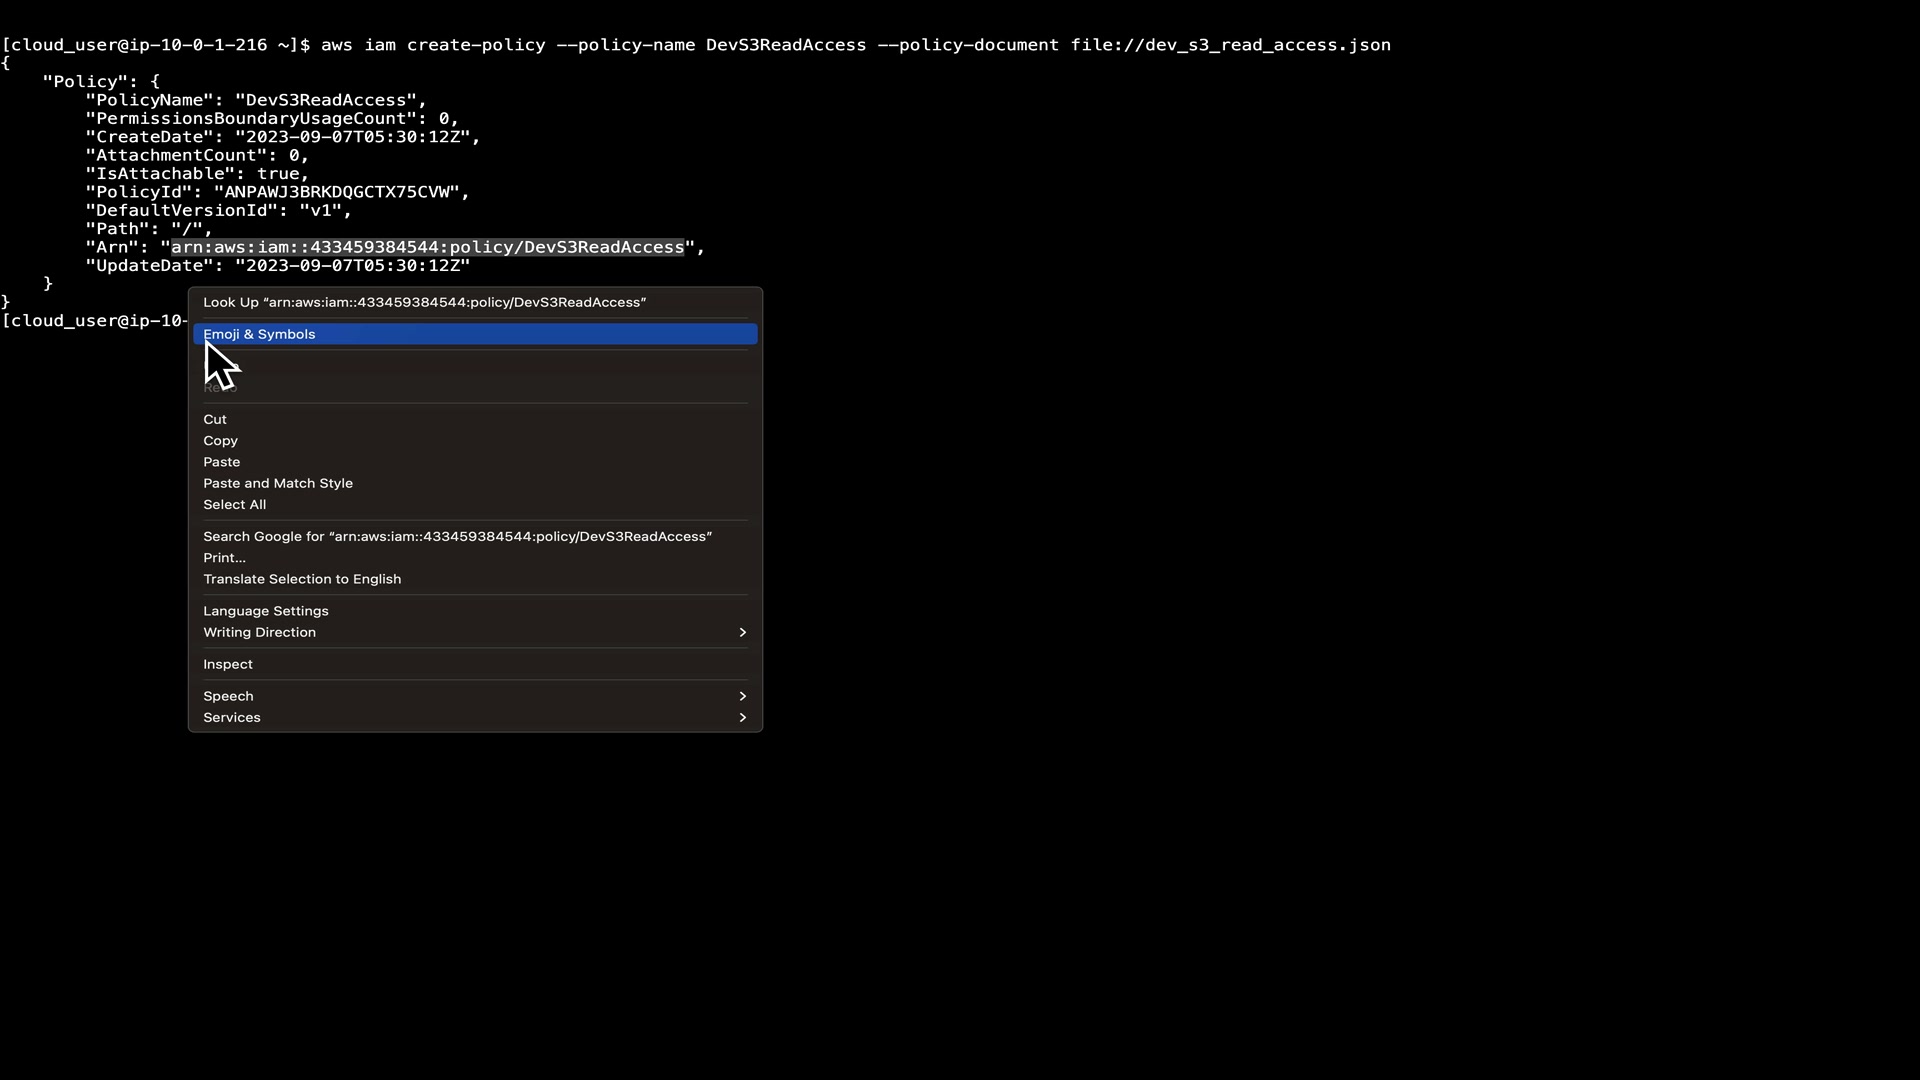Click Select All menu entry
This screenshot has width=1920, height=1080.
point(234,505)
